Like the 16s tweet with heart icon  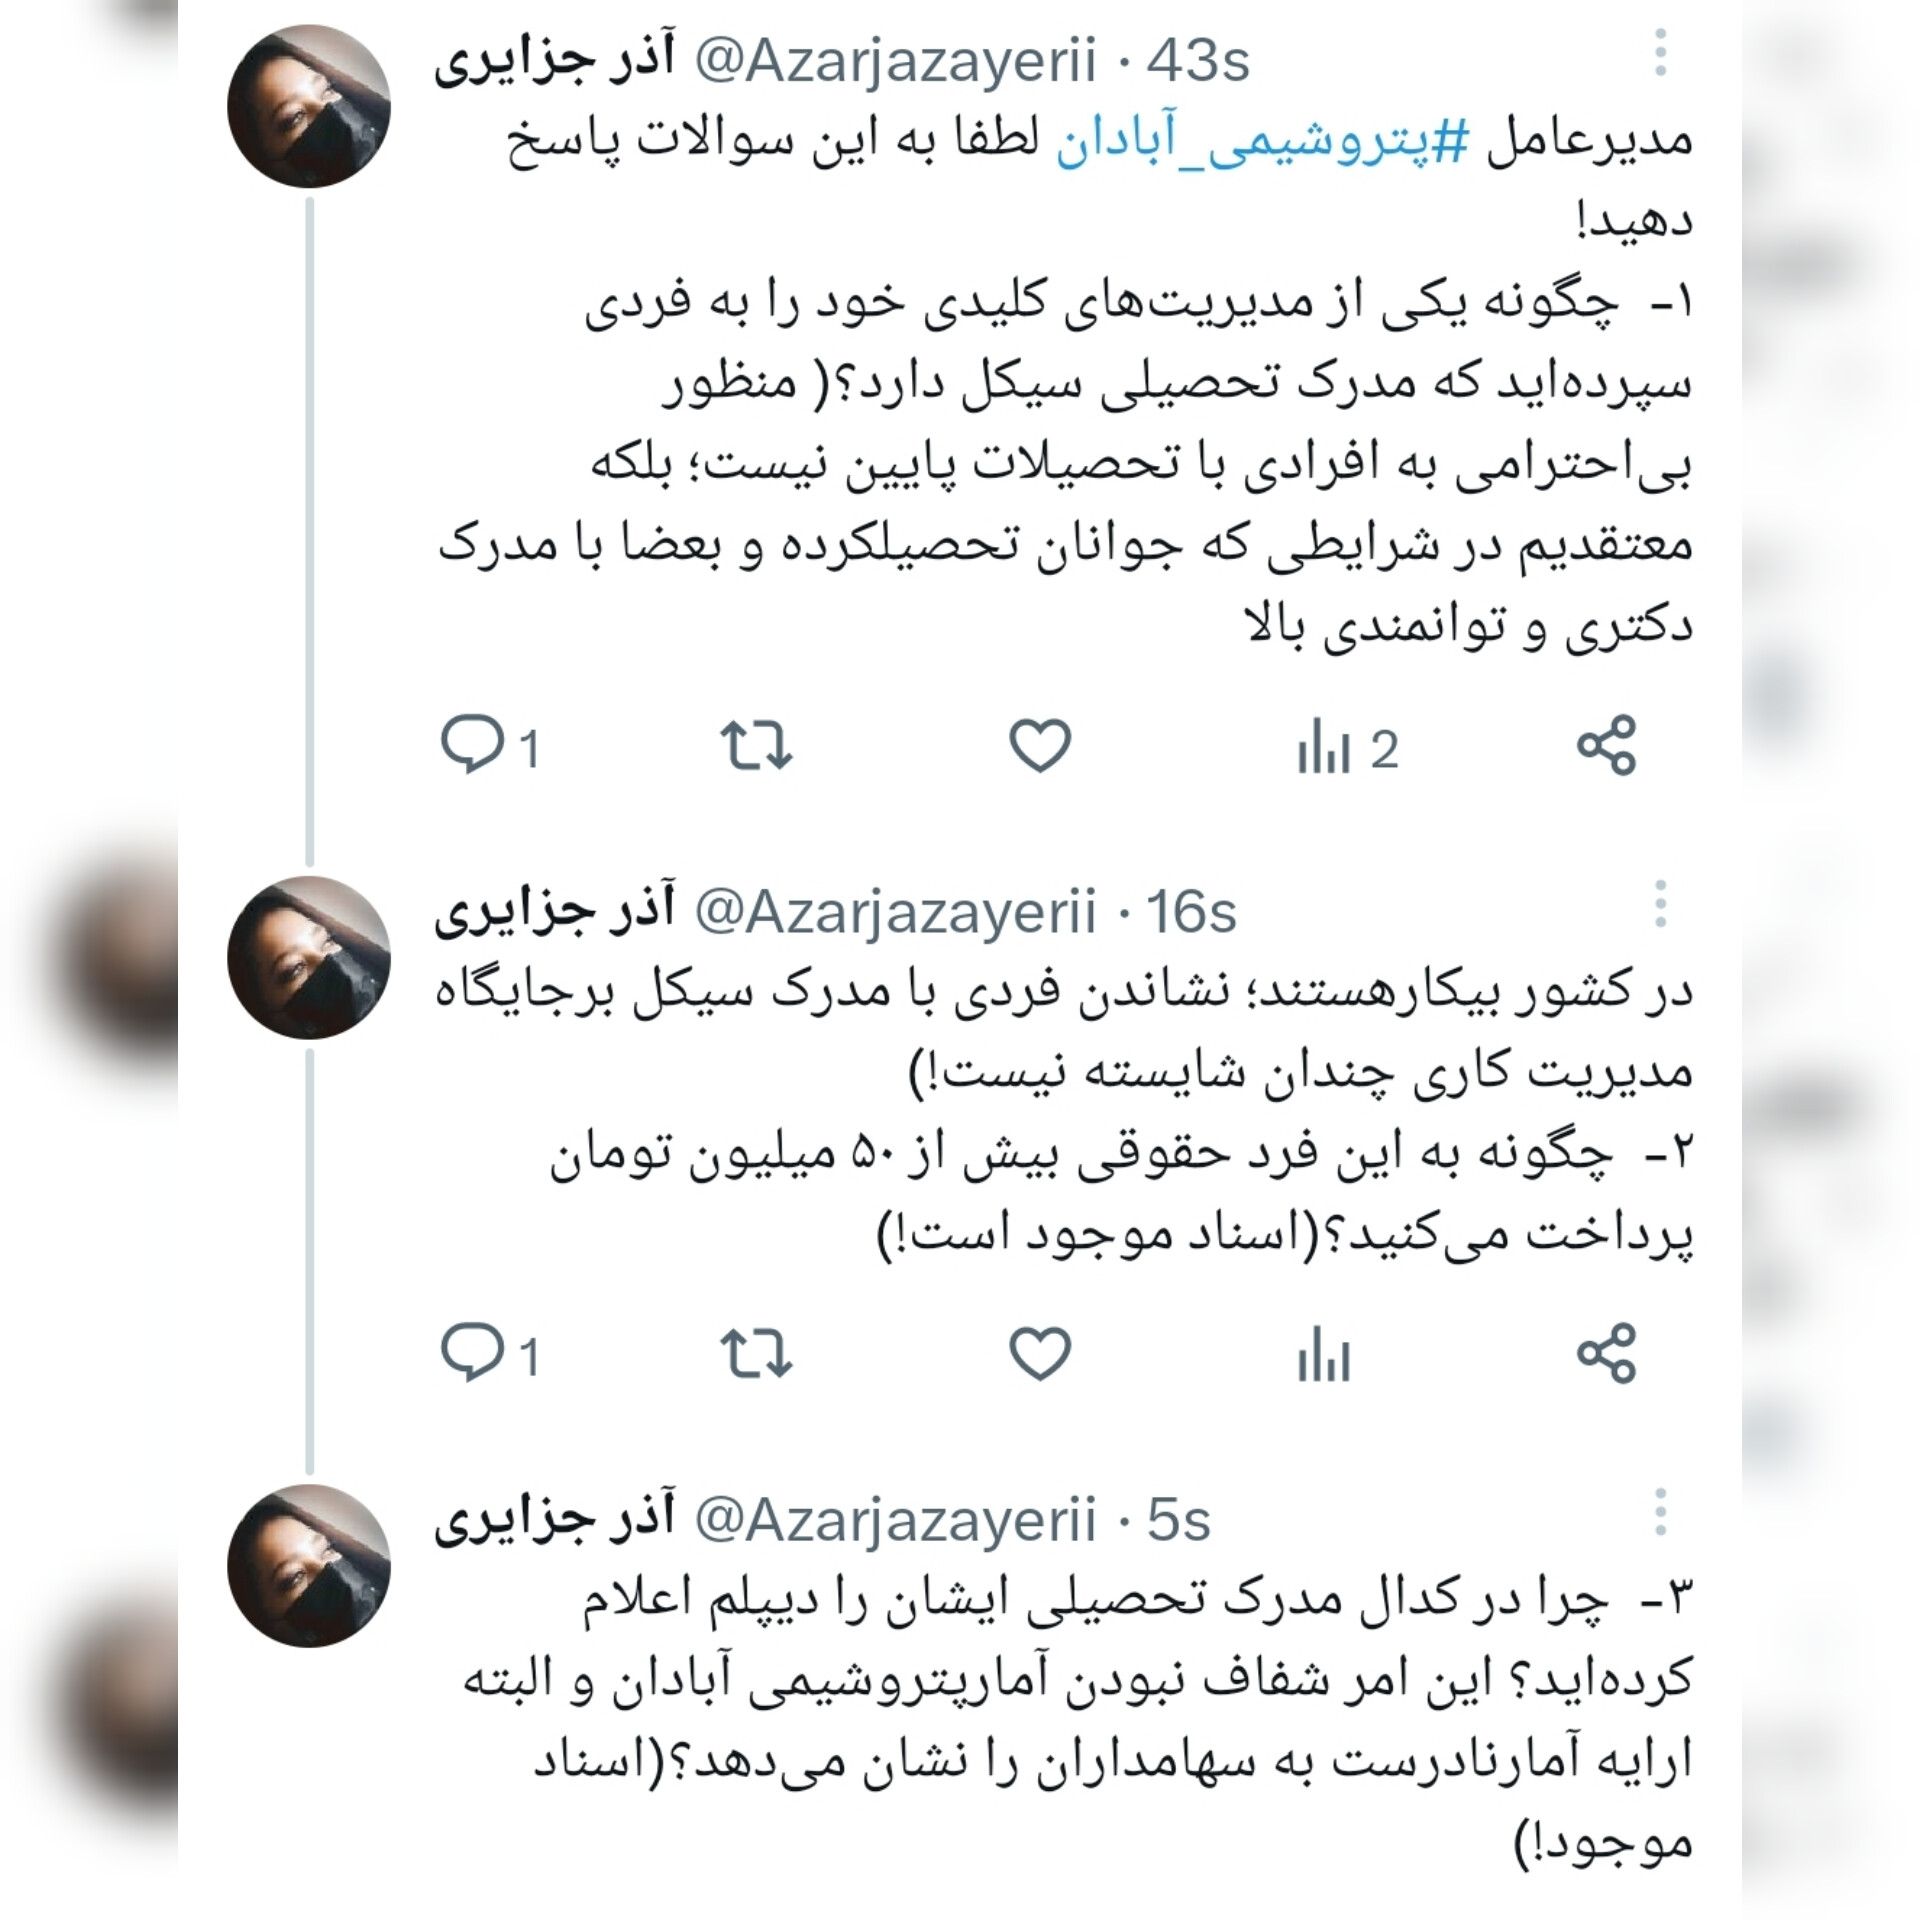click(x=1040, y=1354)
